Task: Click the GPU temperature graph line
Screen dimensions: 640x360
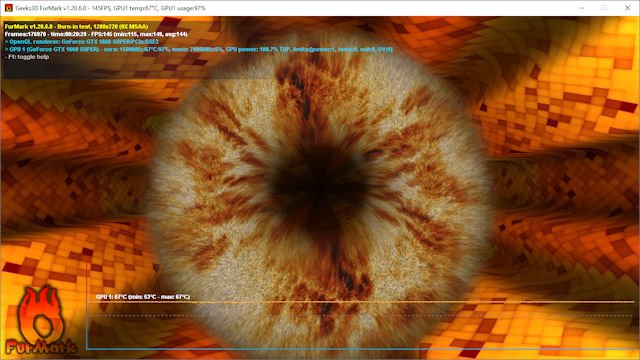Action: click(361, 302)
